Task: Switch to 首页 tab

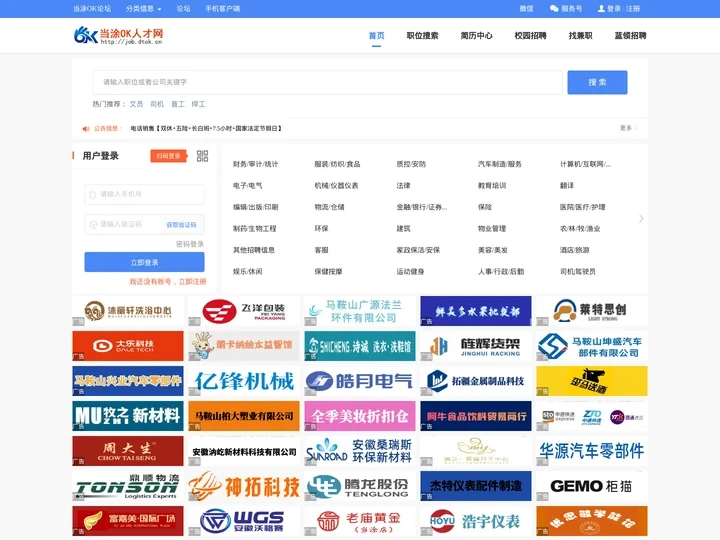Action: tap(377, 35)
